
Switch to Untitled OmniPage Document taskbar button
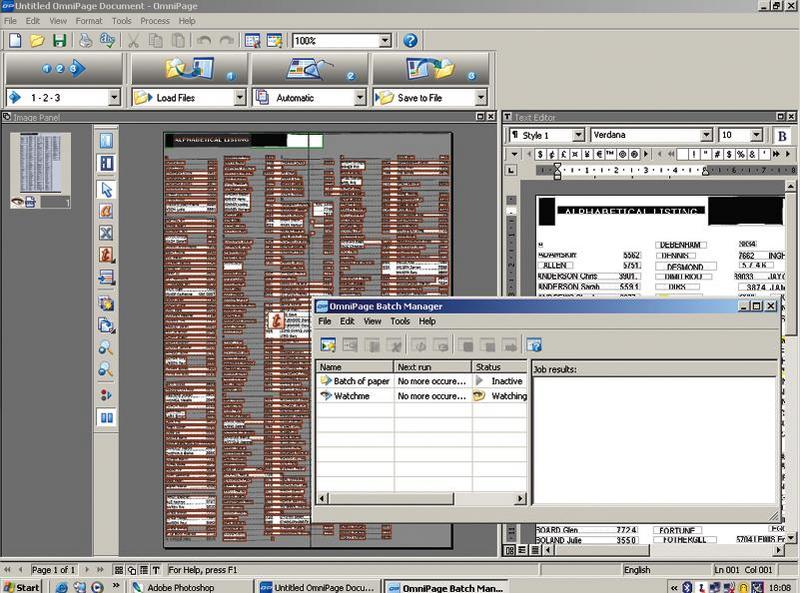317,587
